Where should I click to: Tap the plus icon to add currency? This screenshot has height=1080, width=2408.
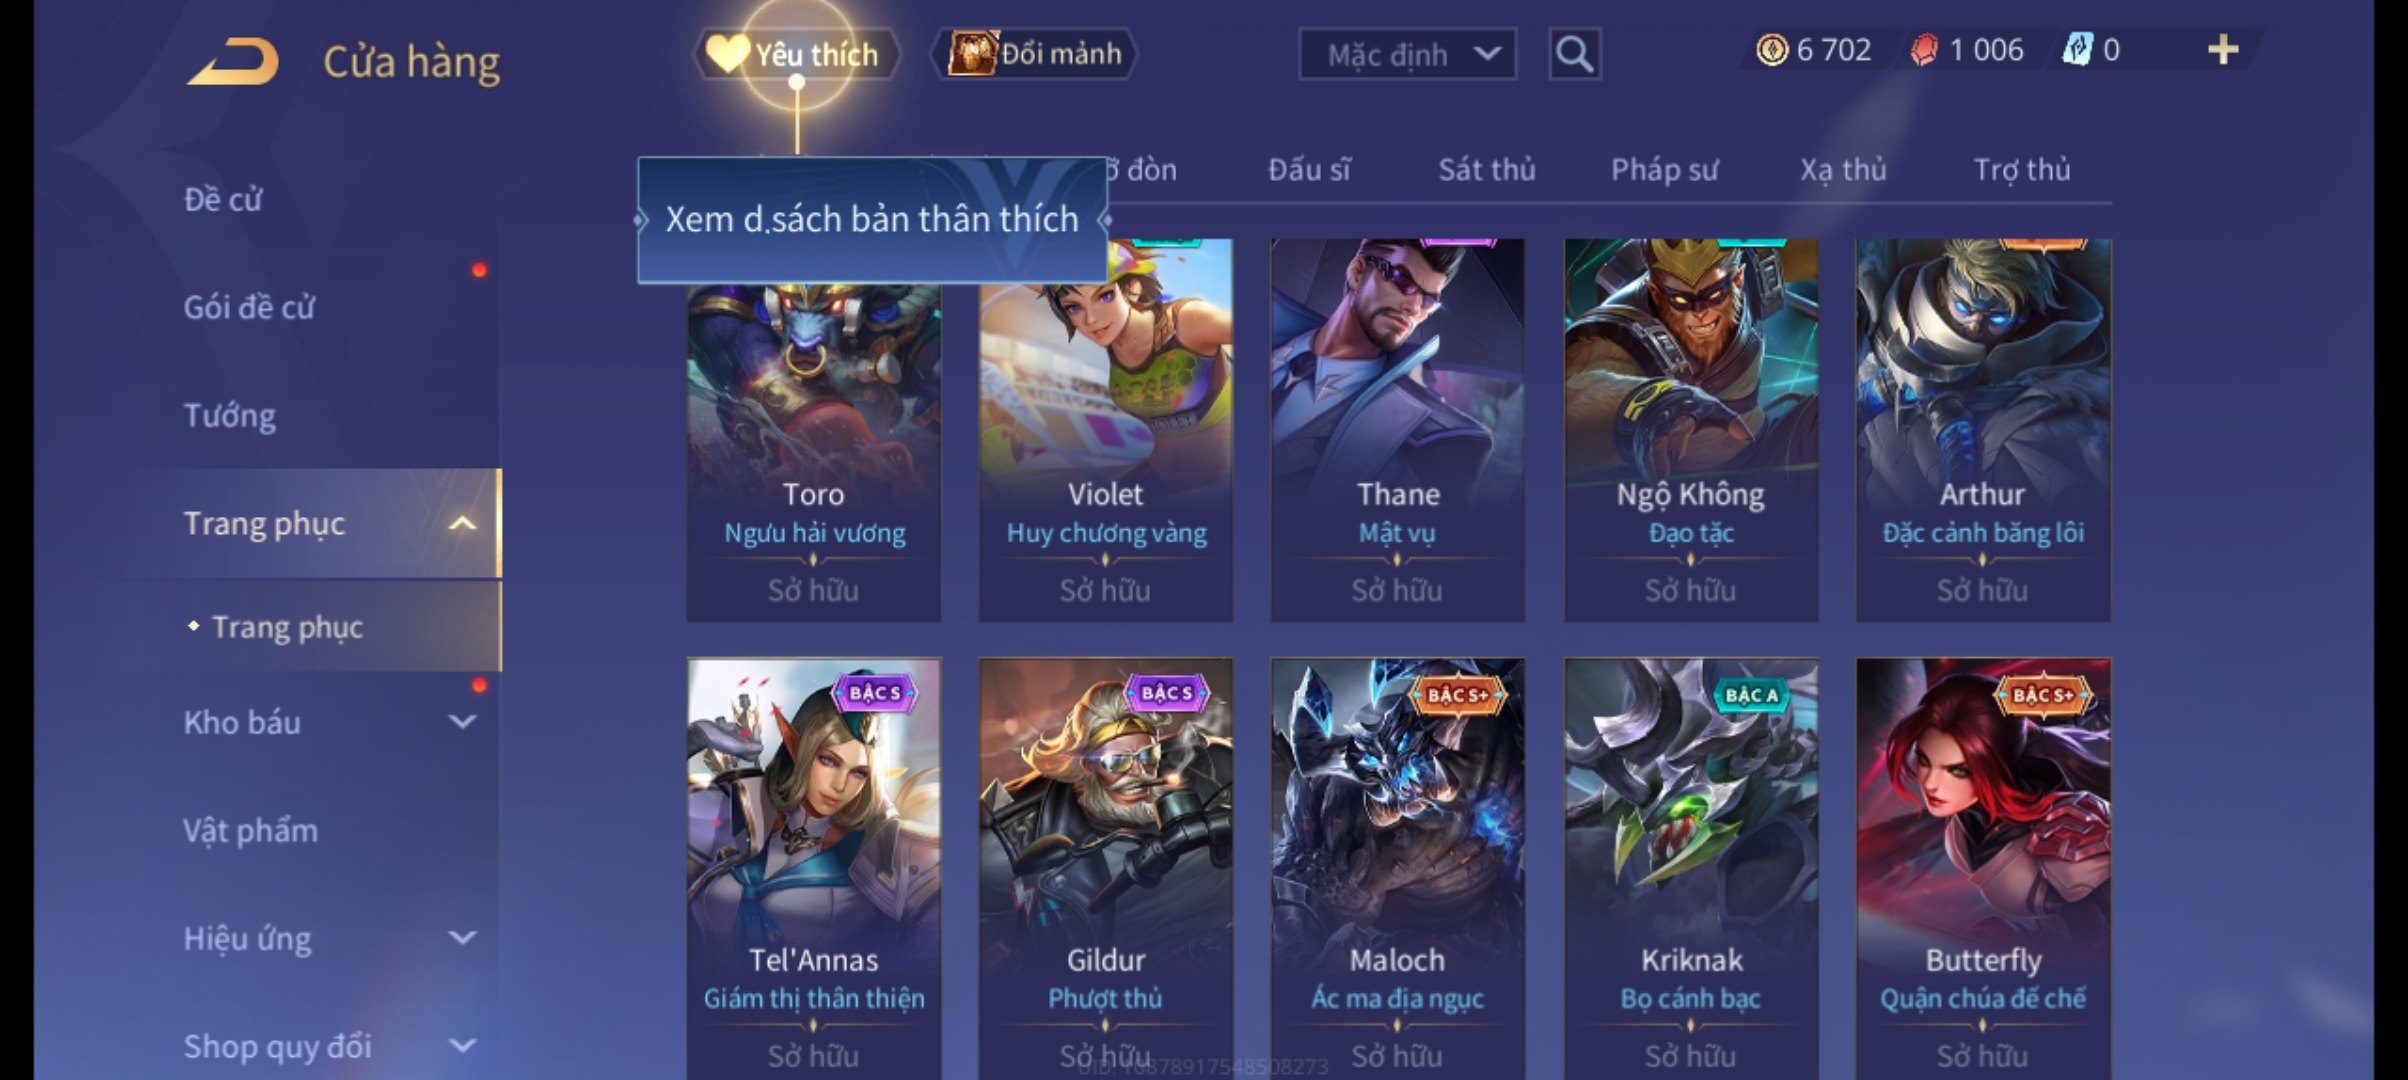[x=2222, y=50]
